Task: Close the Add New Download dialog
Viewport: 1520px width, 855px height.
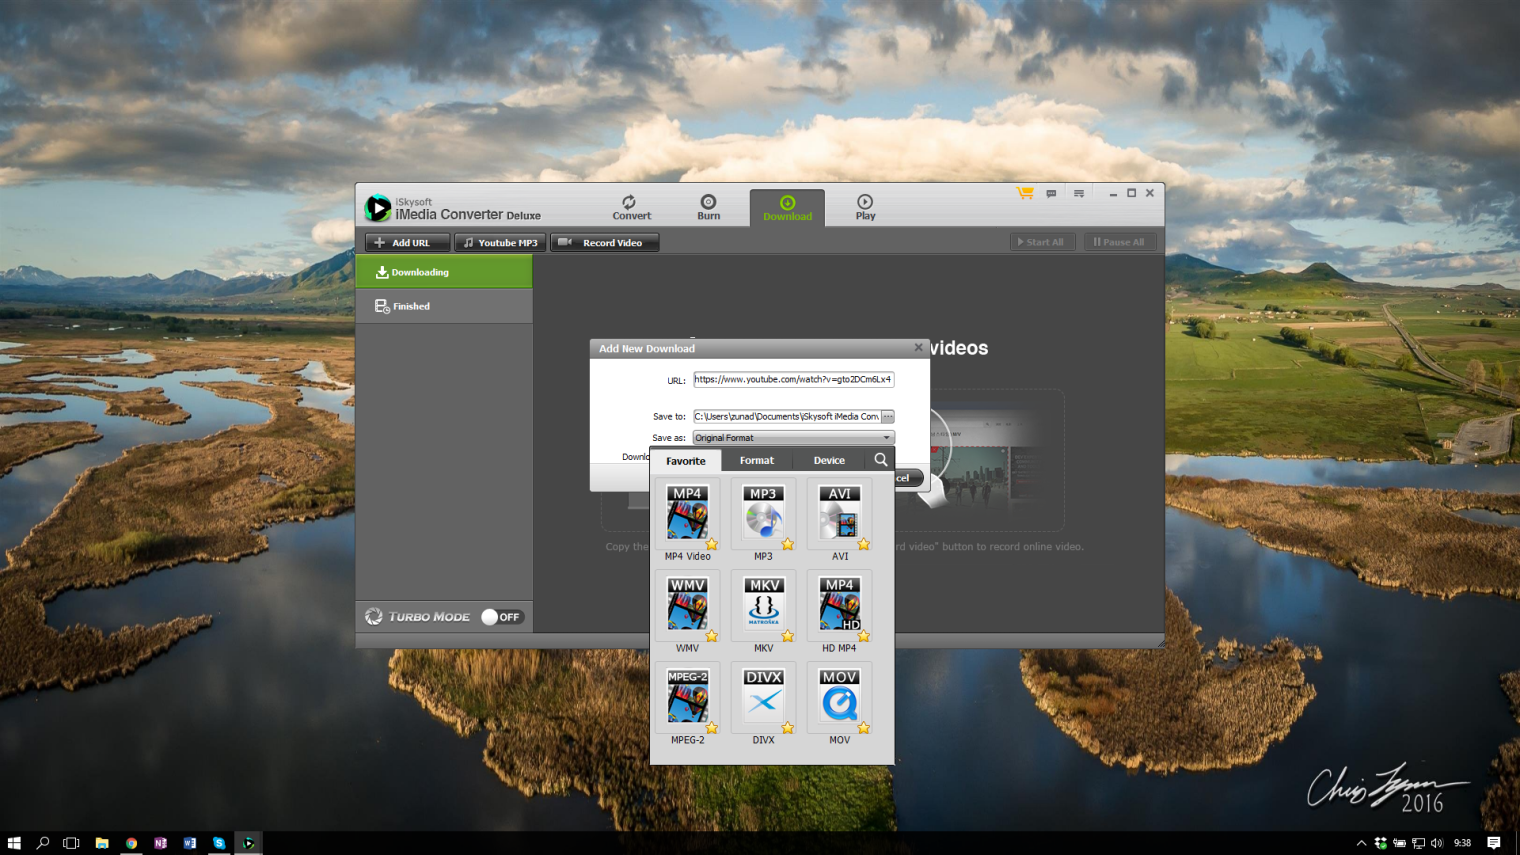Action: pos(918,347)
